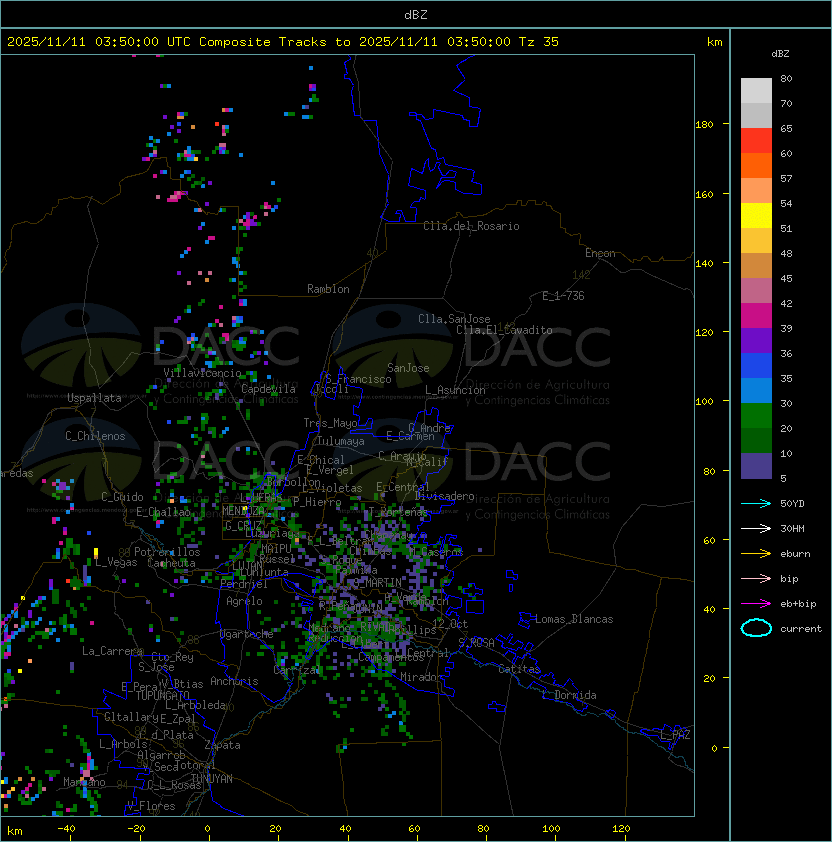Click the '50YD' legend label
This screenshot has height=842, width=832.
click(x=792, y=504)
